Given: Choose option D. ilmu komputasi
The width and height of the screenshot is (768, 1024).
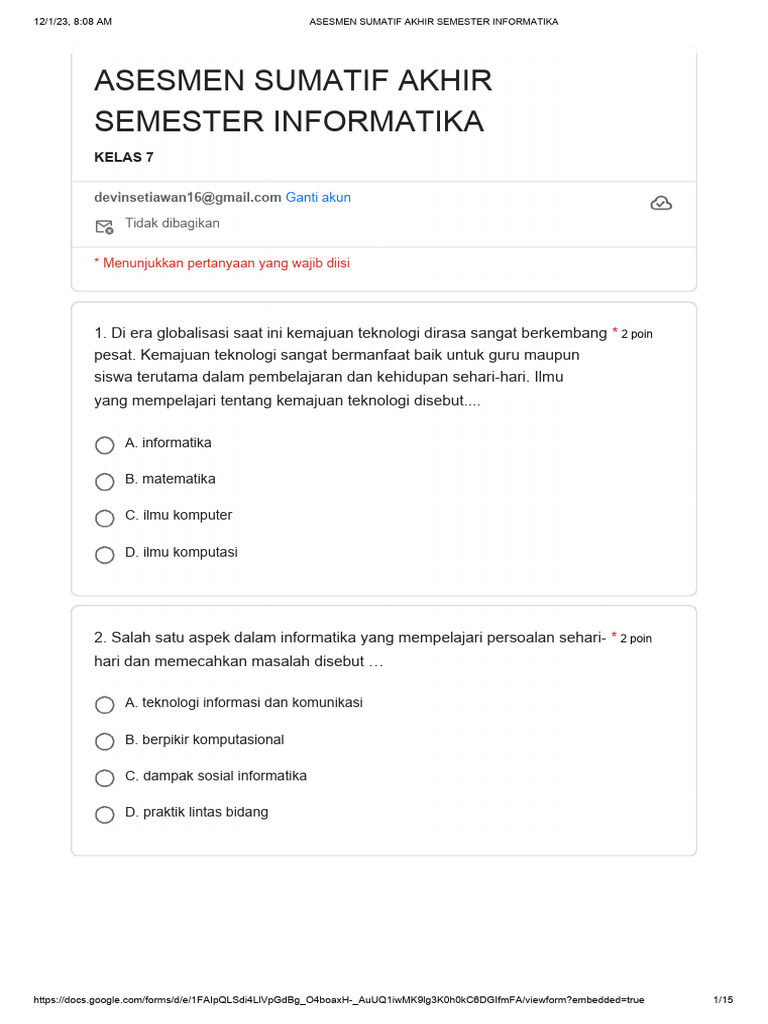Looking at the screenshot, I should (x=105, y=555).
